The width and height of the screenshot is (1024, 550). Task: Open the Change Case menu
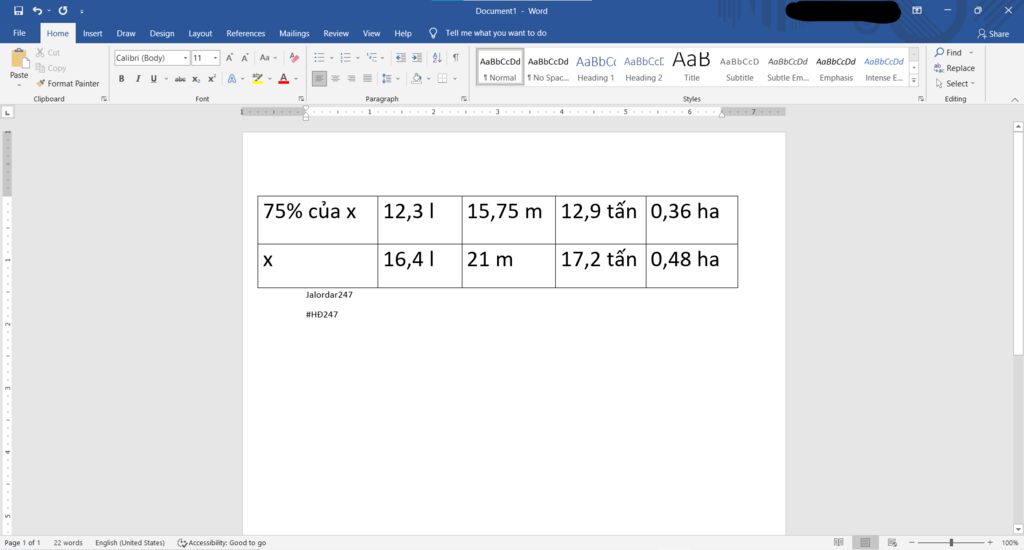point(268,57)
